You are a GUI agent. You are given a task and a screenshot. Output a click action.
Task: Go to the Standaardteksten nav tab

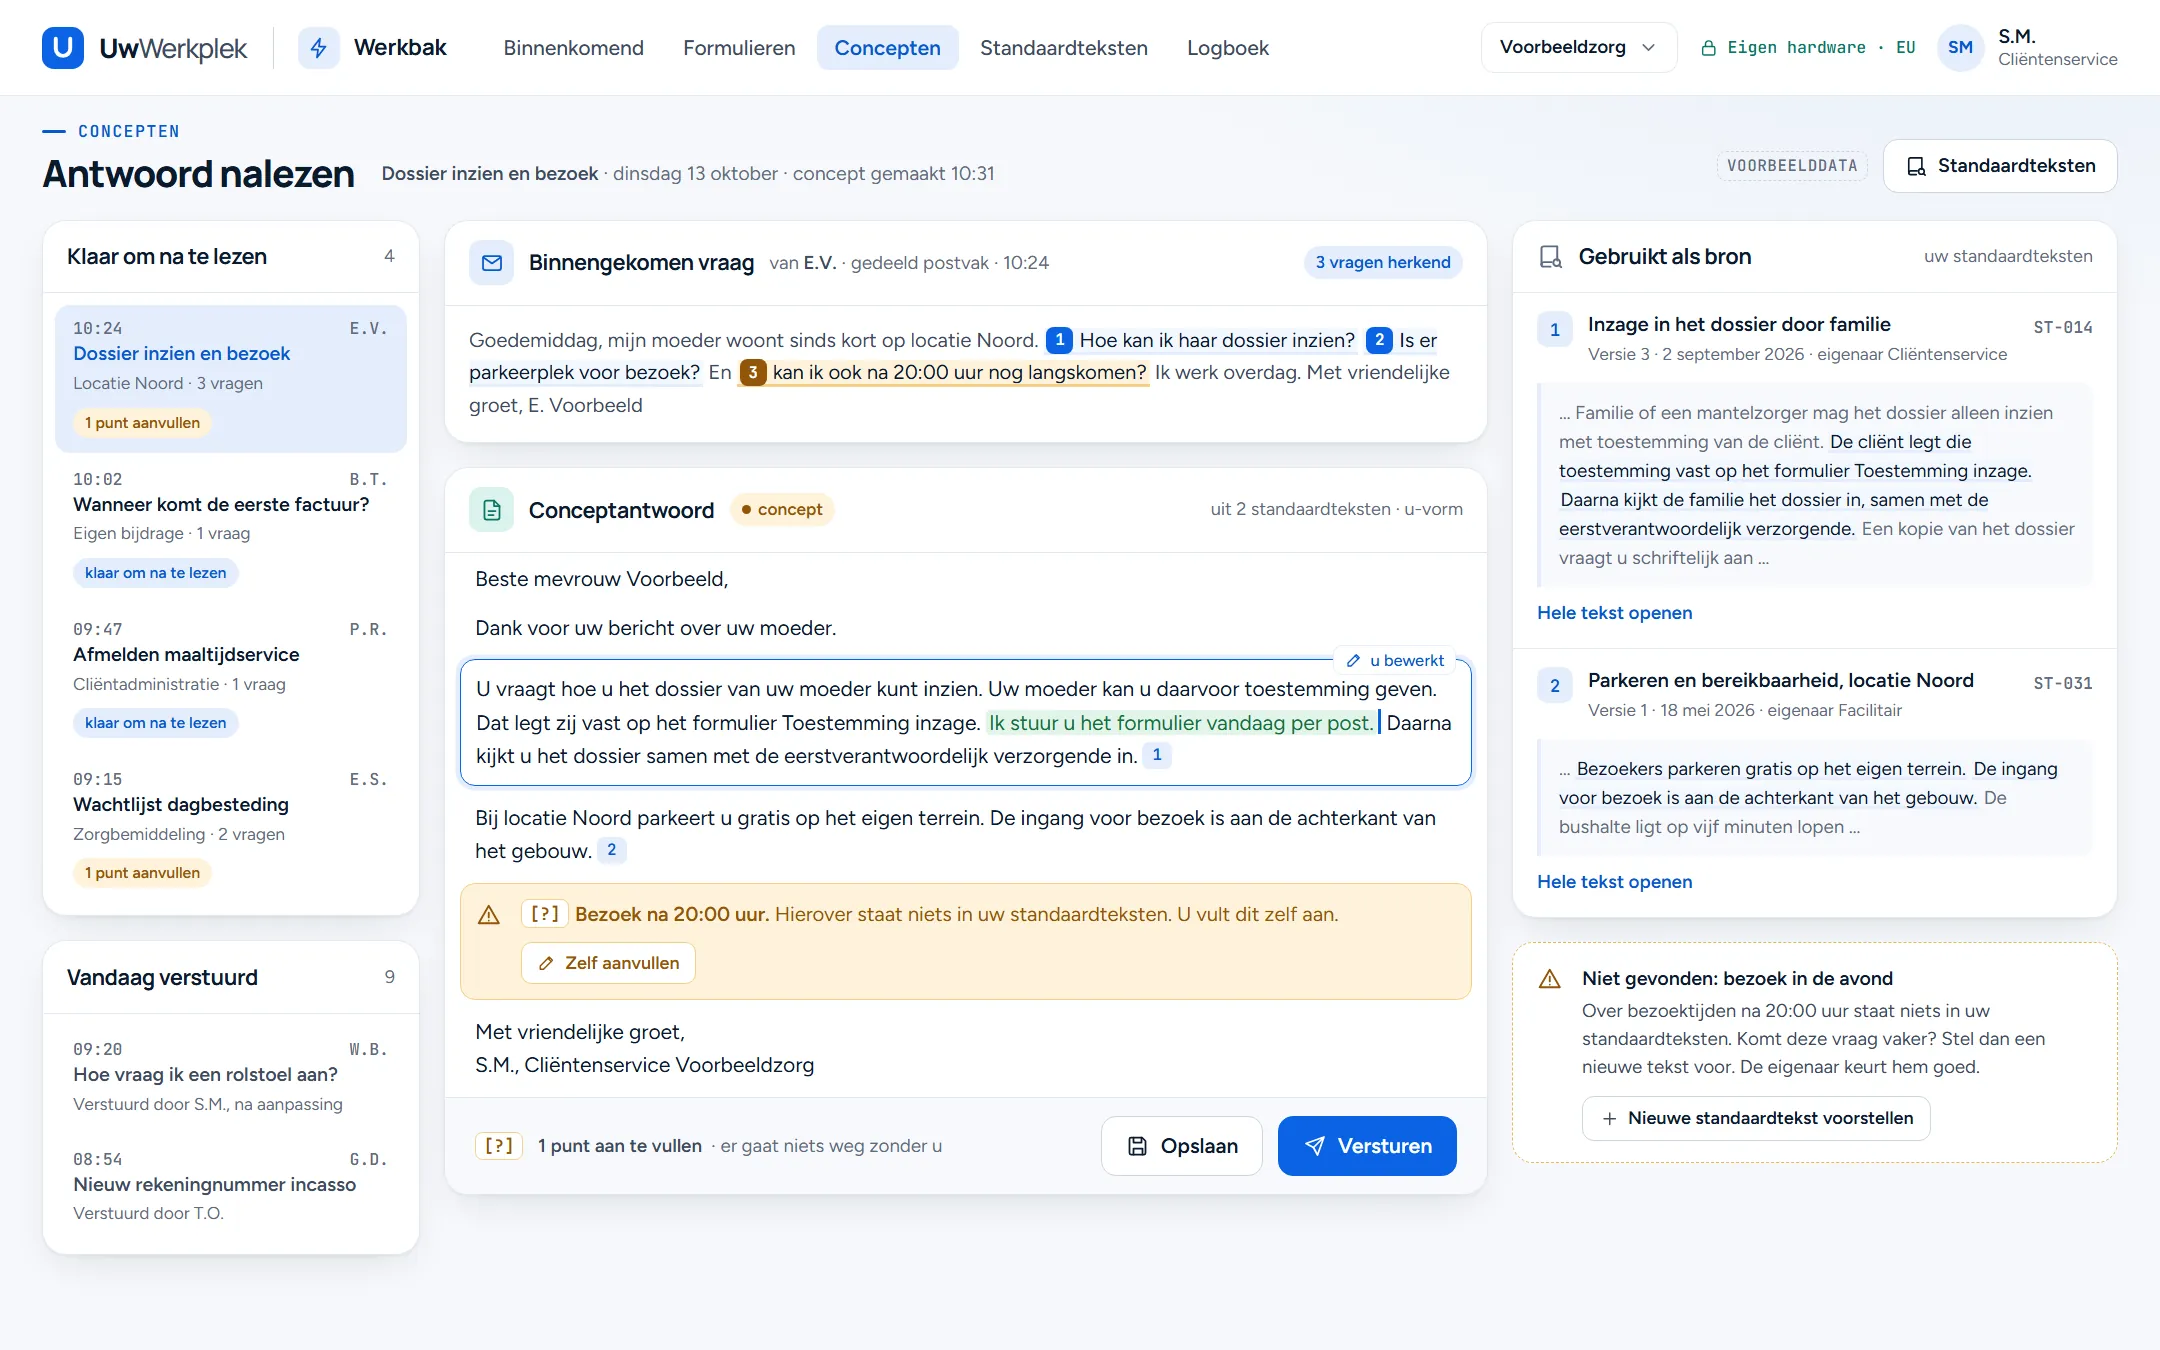1064,48
